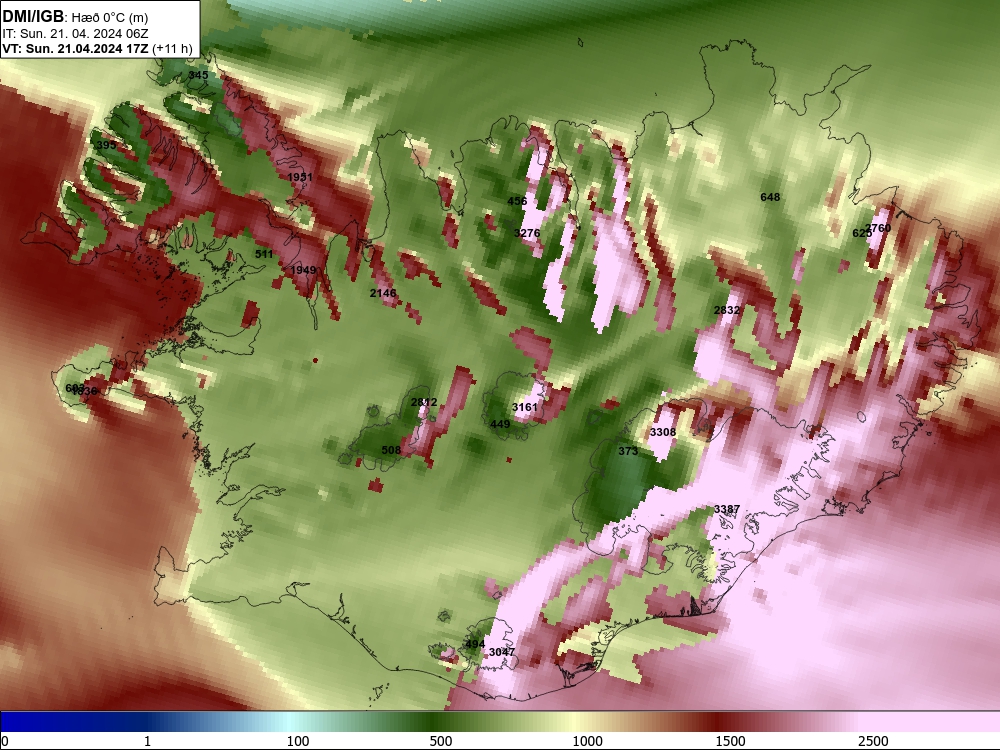Click the 494 height label
Image resolution: width=1000 pixels, height=750 pixels.
[x=475, y=644]
